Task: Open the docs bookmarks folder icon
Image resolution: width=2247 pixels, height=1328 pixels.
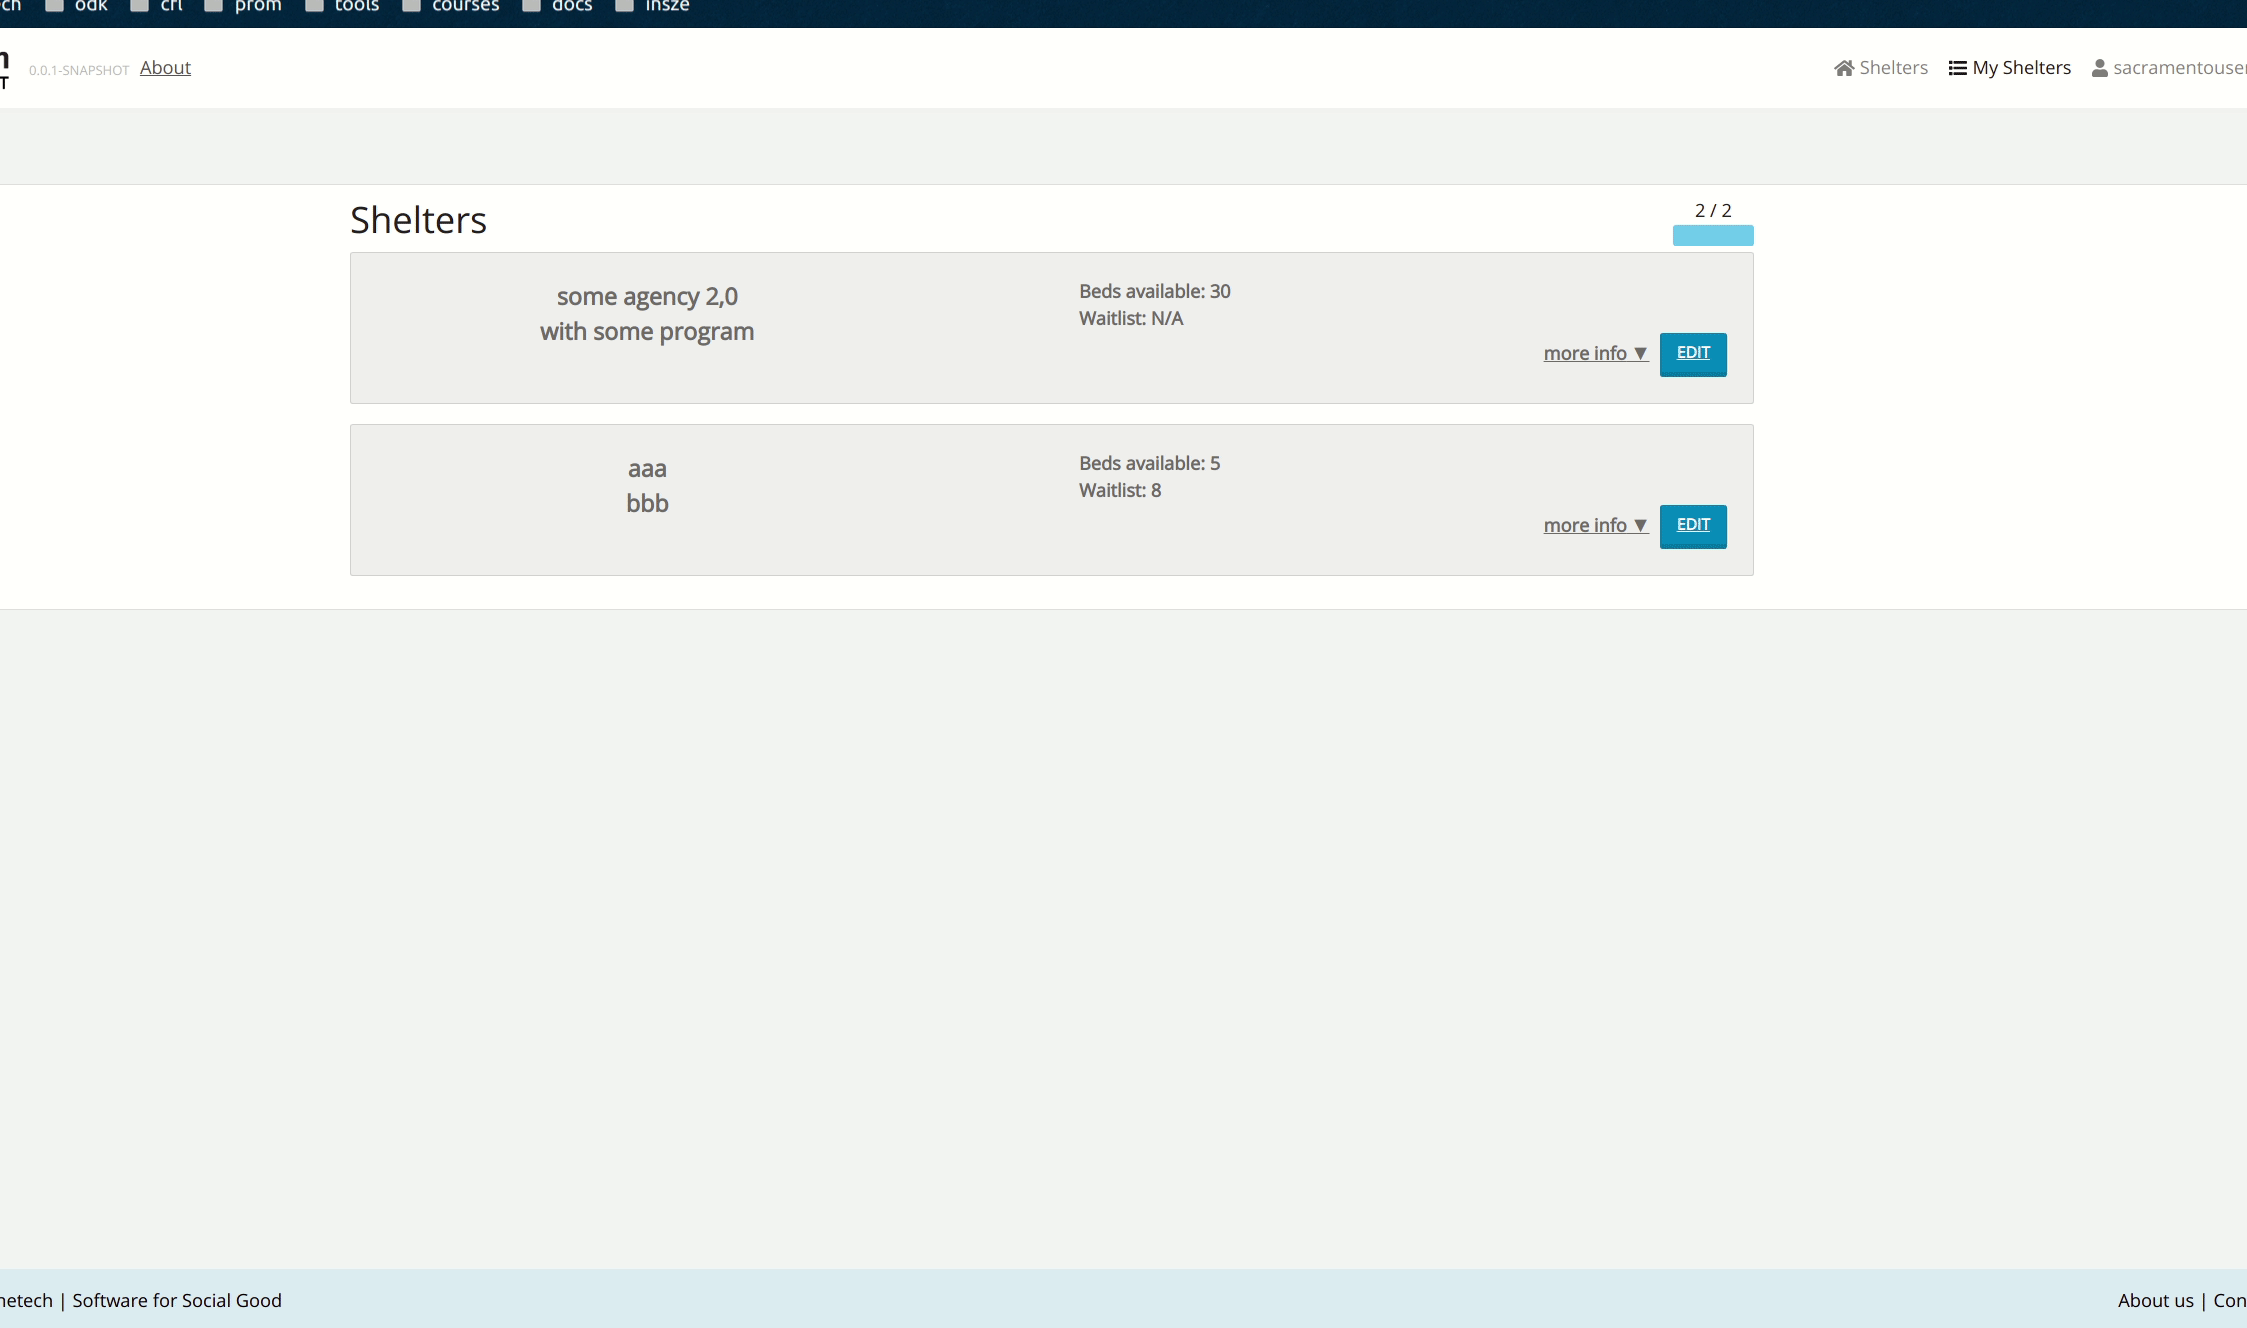Action: tap(529, 4)
